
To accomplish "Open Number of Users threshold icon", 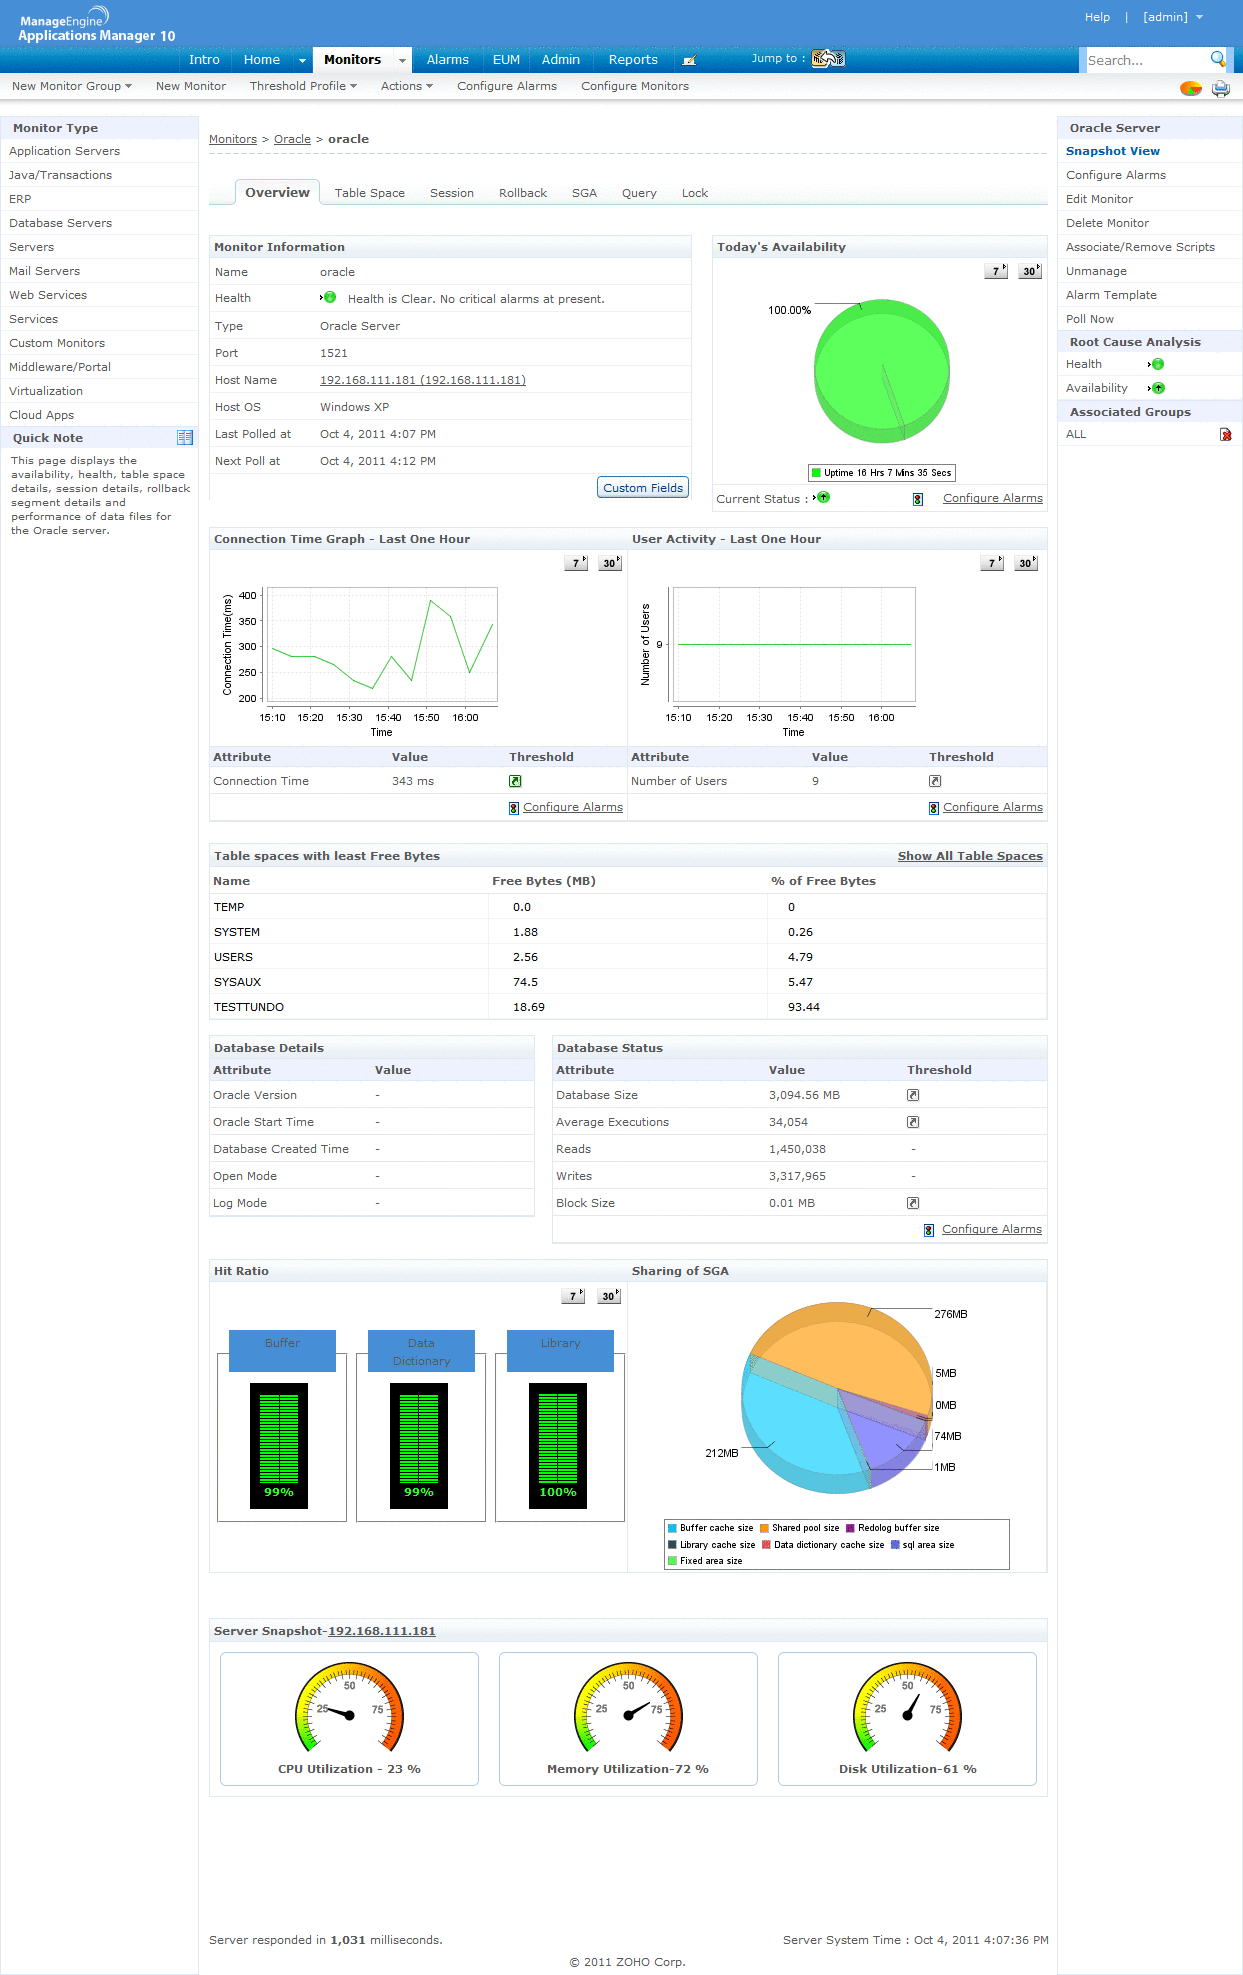I will coord(935,781).
